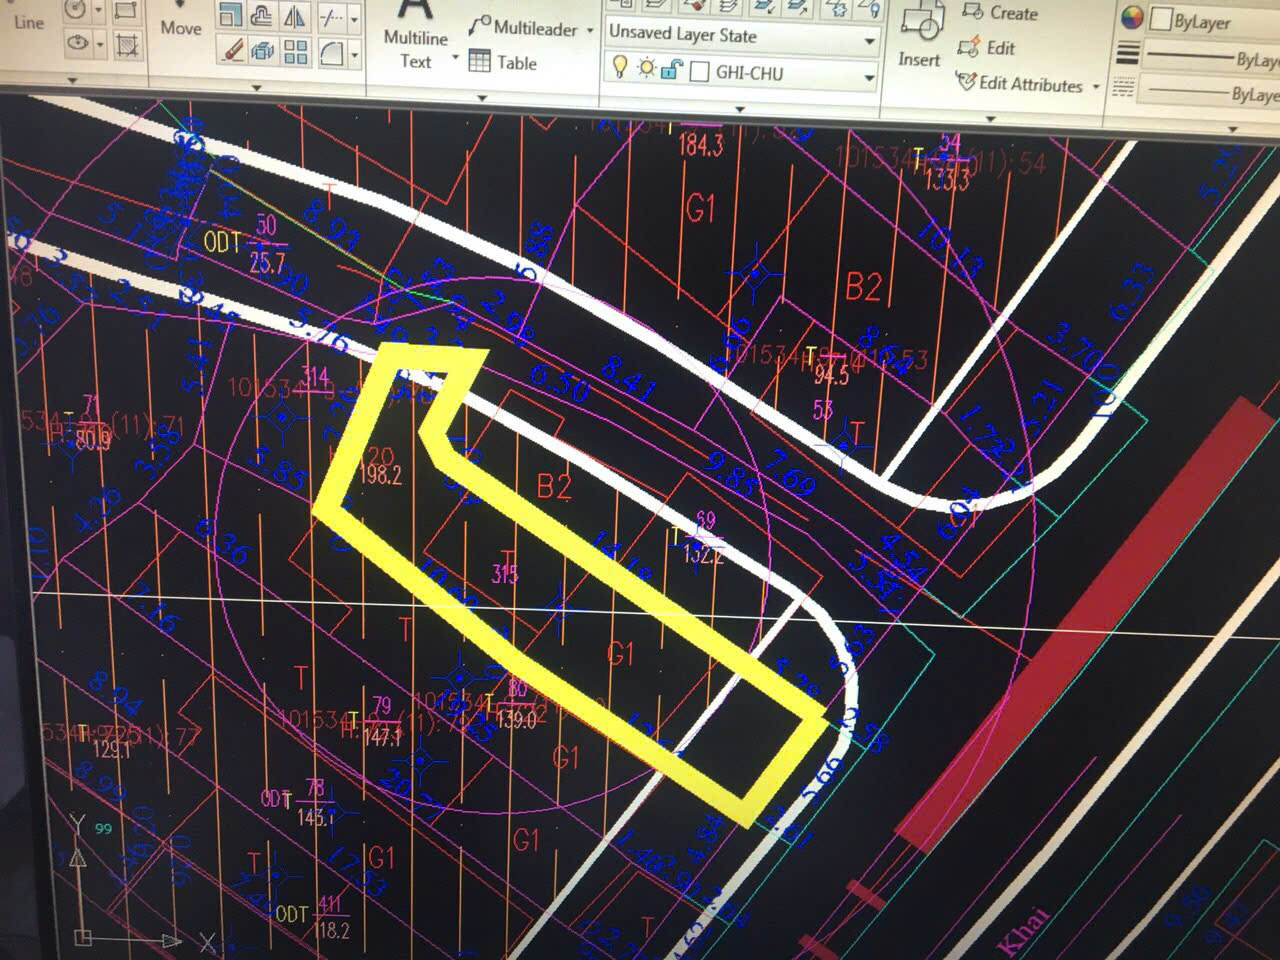Screen dimensions: 1280x960
Task: Click the Insert block button
Action: [x=919, y=38]
